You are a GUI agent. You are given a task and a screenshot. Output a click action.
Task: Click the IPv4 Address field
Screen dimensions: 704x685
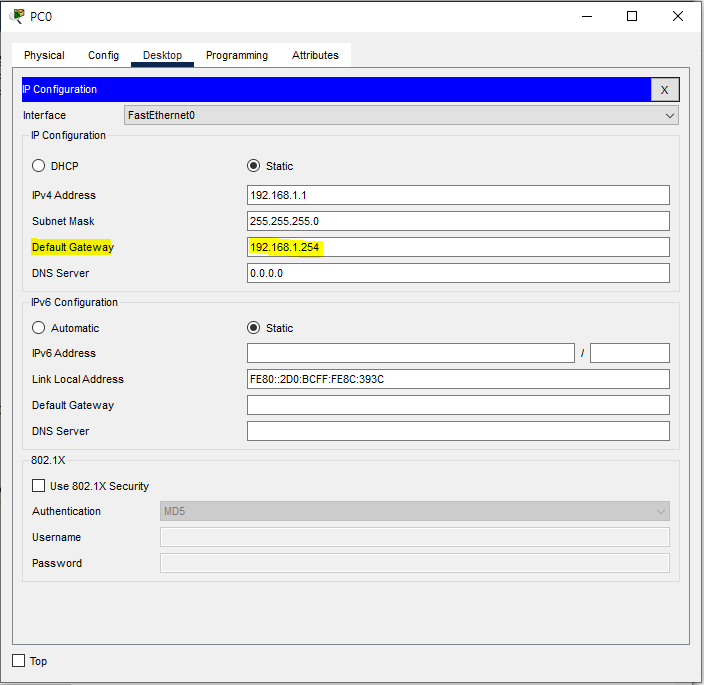click(458, 195)
